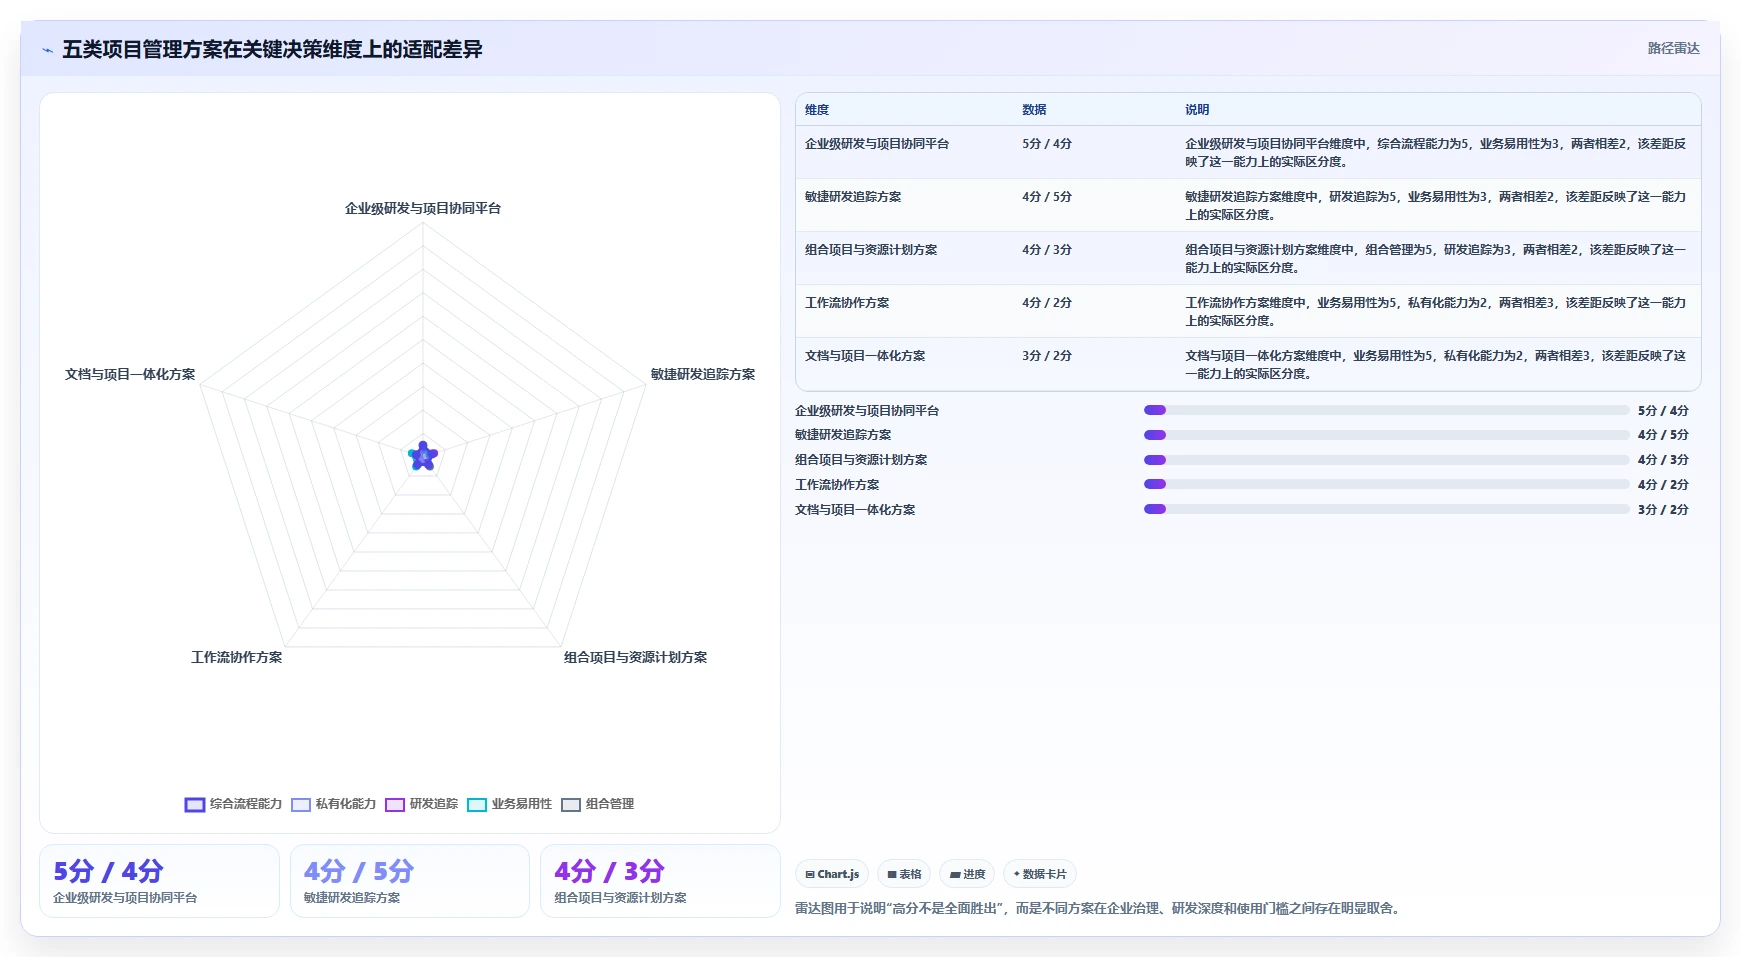Image resolution: width=1741 pixels, height=957 pixels.
Task: Click the progress bar for 组合项目与资源计划方案
Action: point(1386,460)
